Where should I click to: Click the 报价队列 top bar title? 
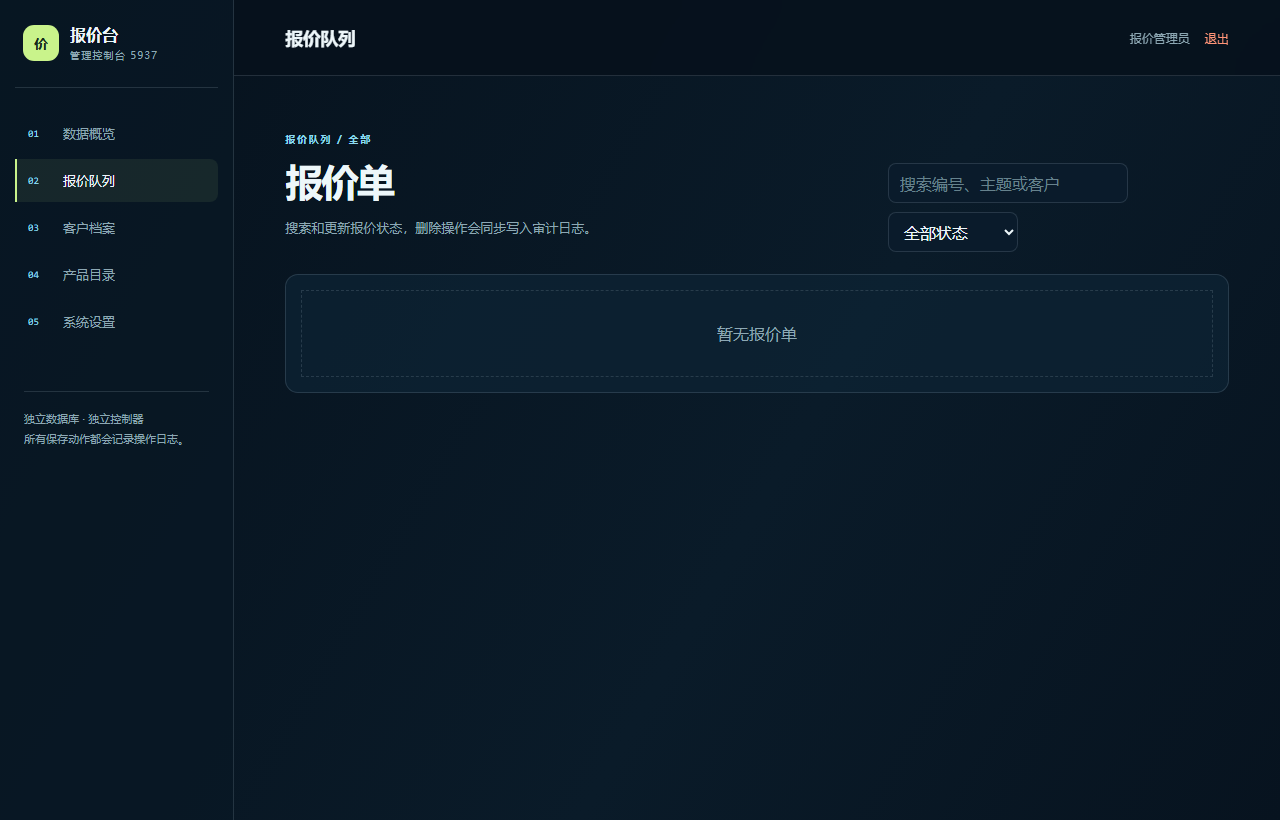click(320, 39)
